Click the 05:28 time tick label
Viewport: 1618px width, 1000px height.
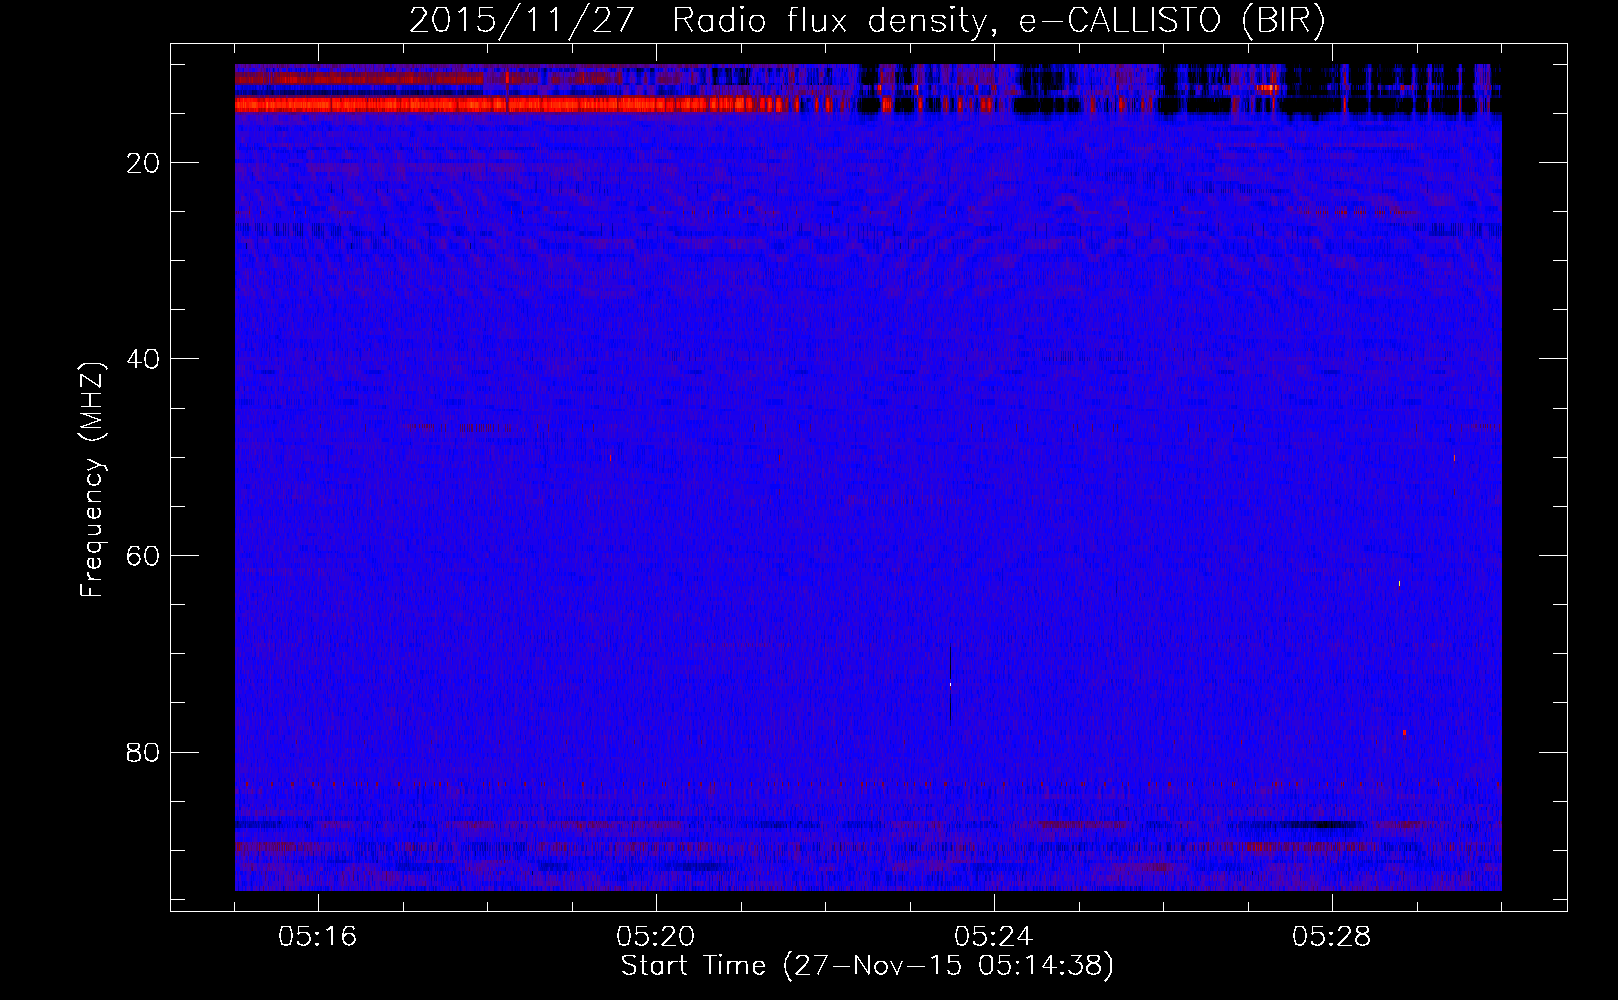point(1332,936)
